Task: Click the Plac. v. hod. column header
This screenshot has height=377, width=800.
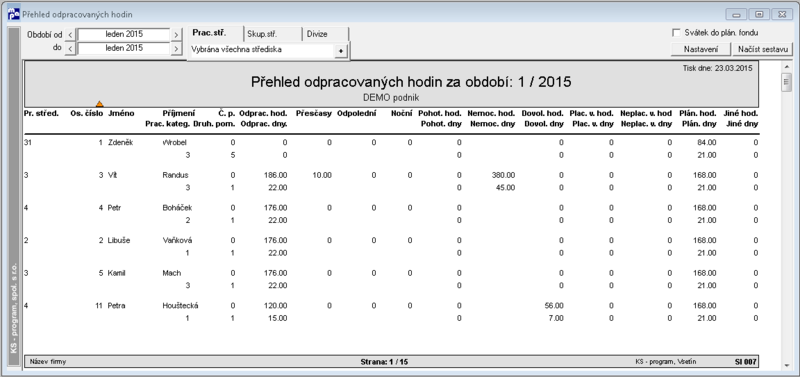Action: click(591, 113)
